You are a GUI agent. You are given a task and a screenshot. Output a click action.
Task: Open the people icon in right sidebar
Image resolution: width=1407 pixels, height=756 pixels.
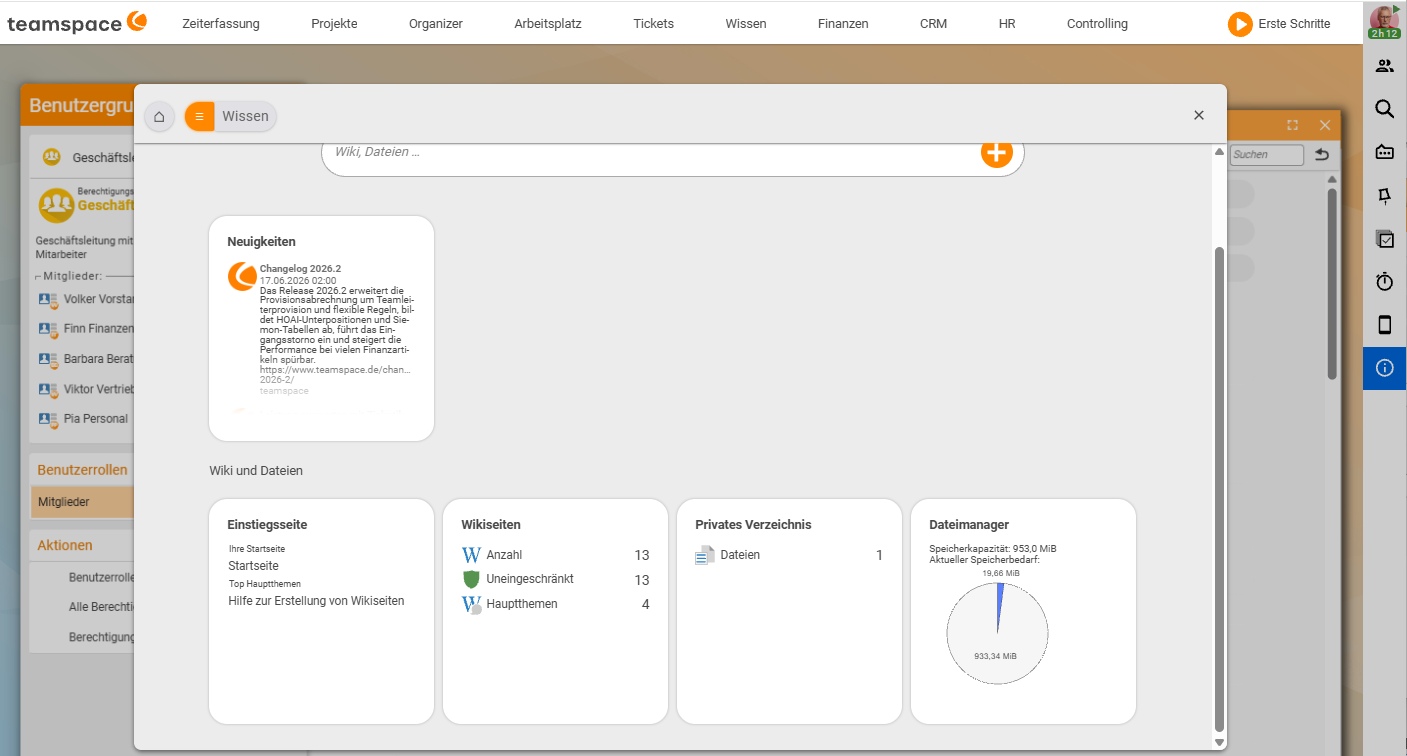point(1385,66)
